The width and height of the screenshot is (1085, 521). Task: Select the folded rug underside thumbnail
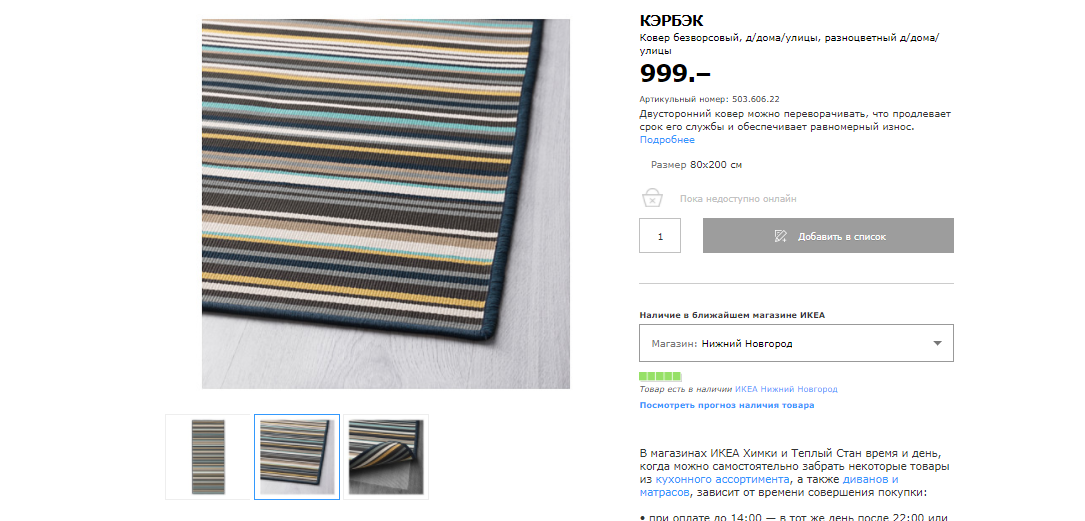click(x=386, y=457)
